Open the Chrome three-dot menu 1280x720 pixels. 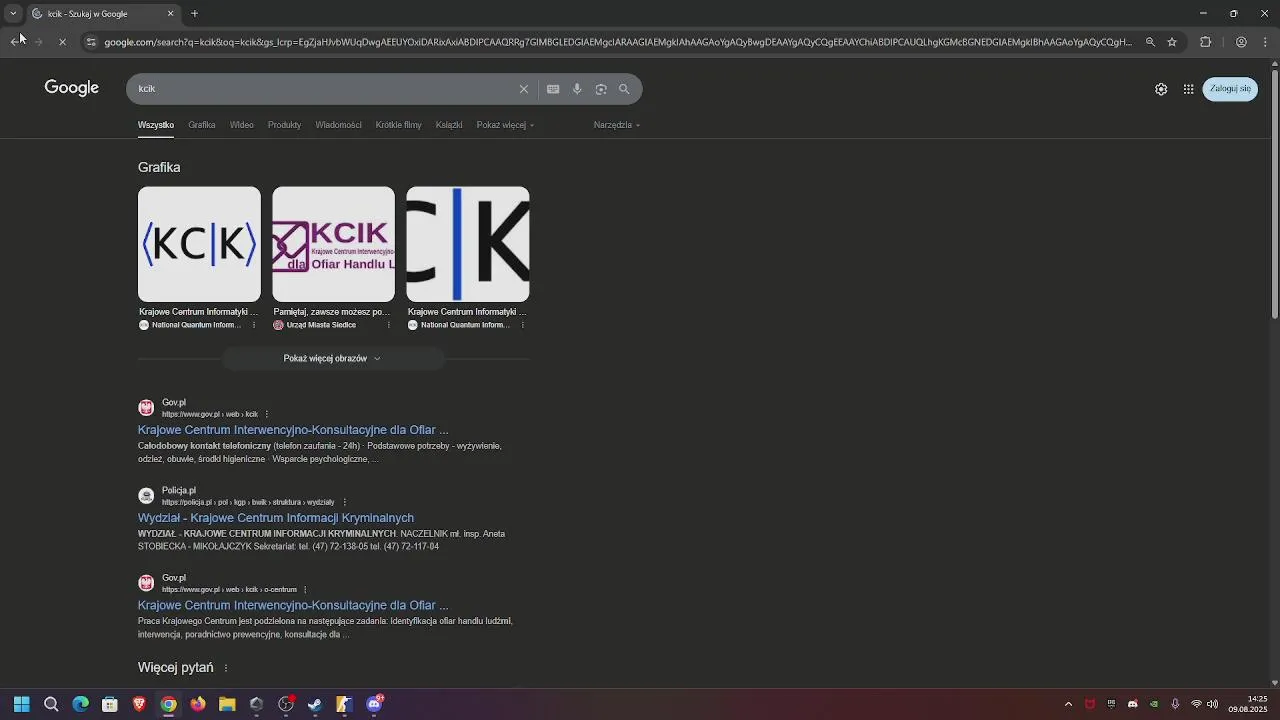[x=1266, y=42]
